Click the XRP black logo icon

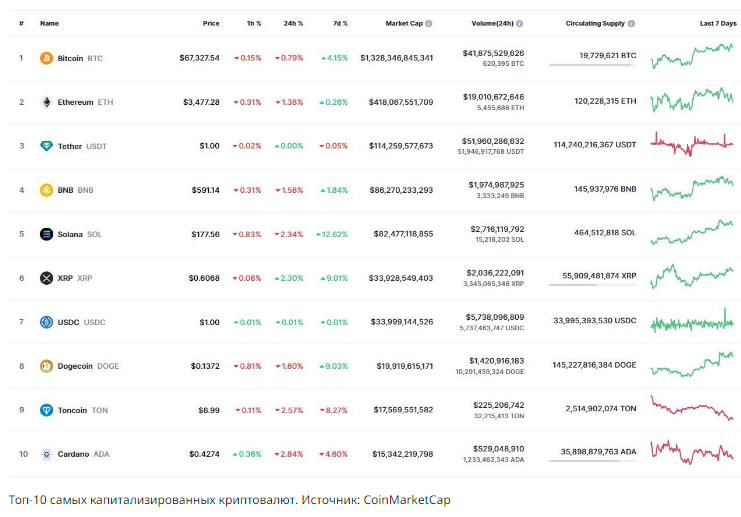point(46,278)
